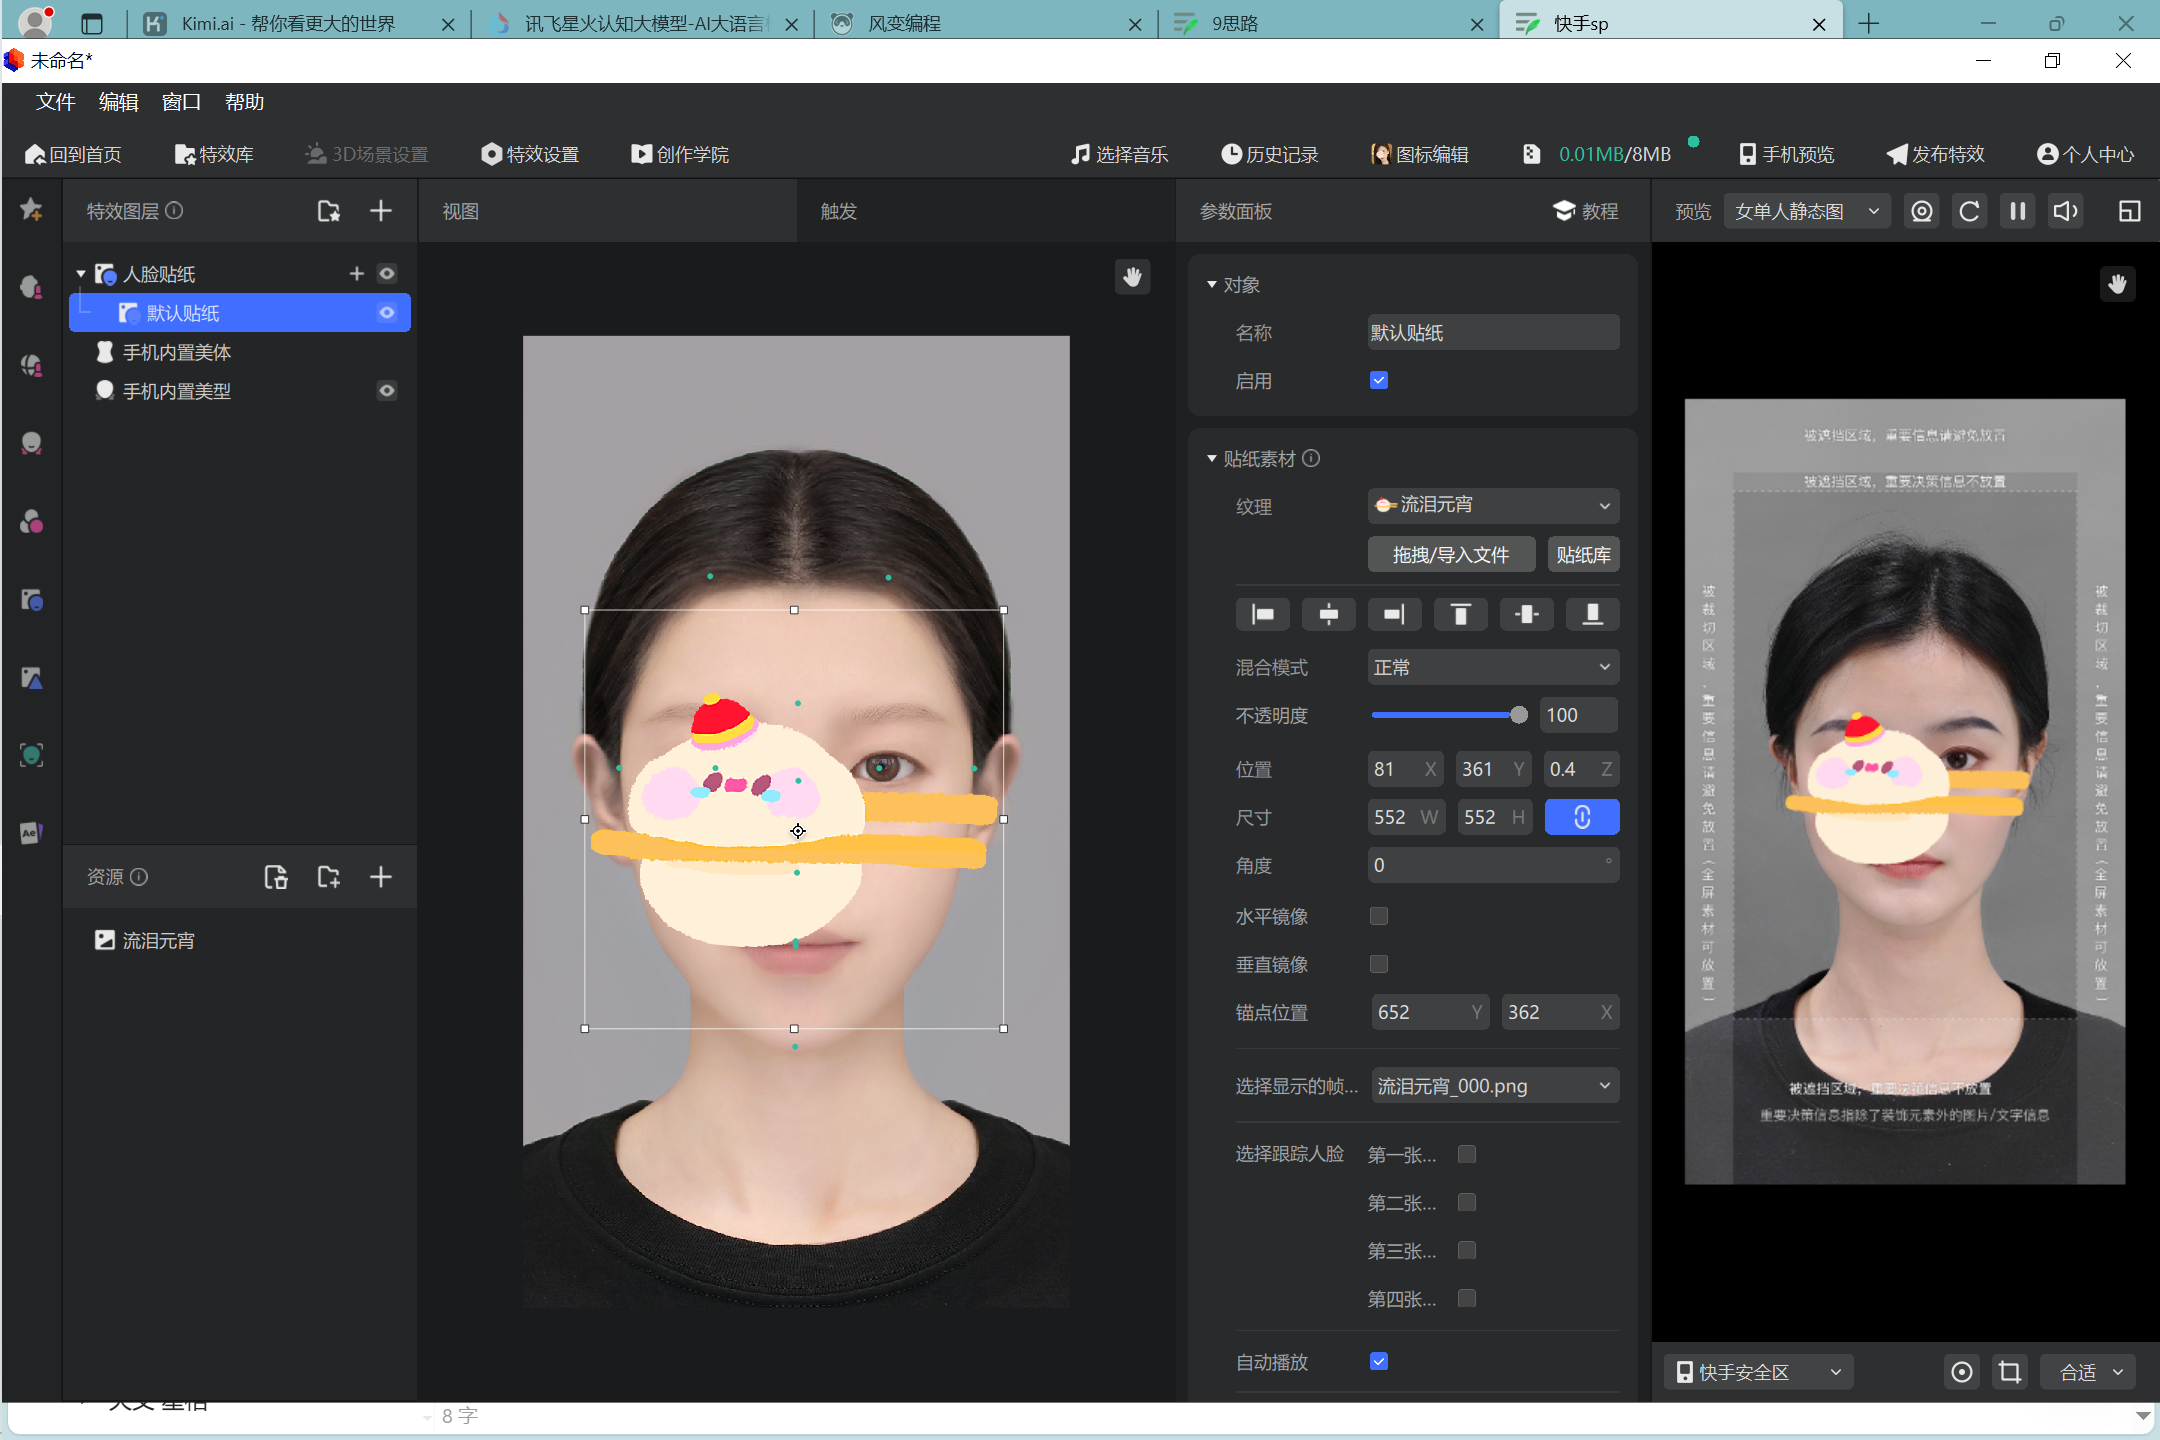The width and height of the screenshot is (2160, 1440).
Task: Check 第二张 face tracking checkbox
Action: (x=1467, y=1202)
